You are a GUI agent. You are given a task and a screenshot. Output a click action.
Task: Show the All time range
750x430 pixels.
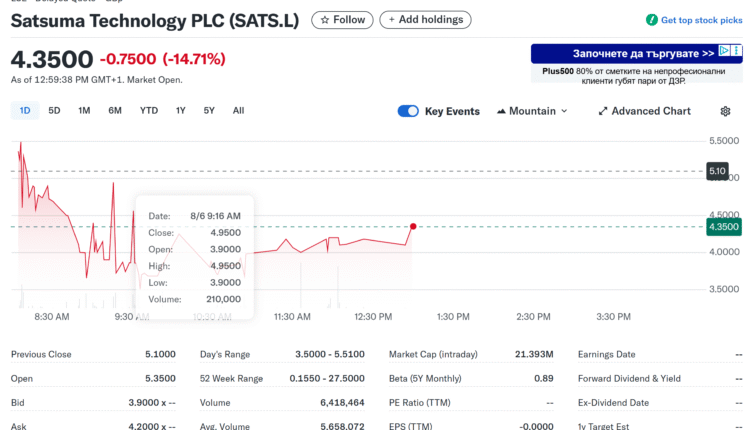238,111
